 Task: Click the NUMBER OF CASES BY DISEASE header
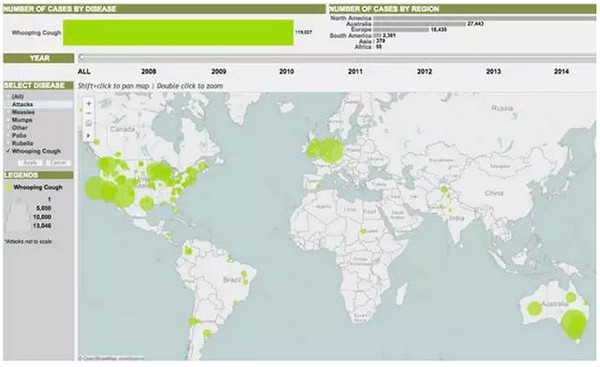pyautogui.click(x=164, y=9)
